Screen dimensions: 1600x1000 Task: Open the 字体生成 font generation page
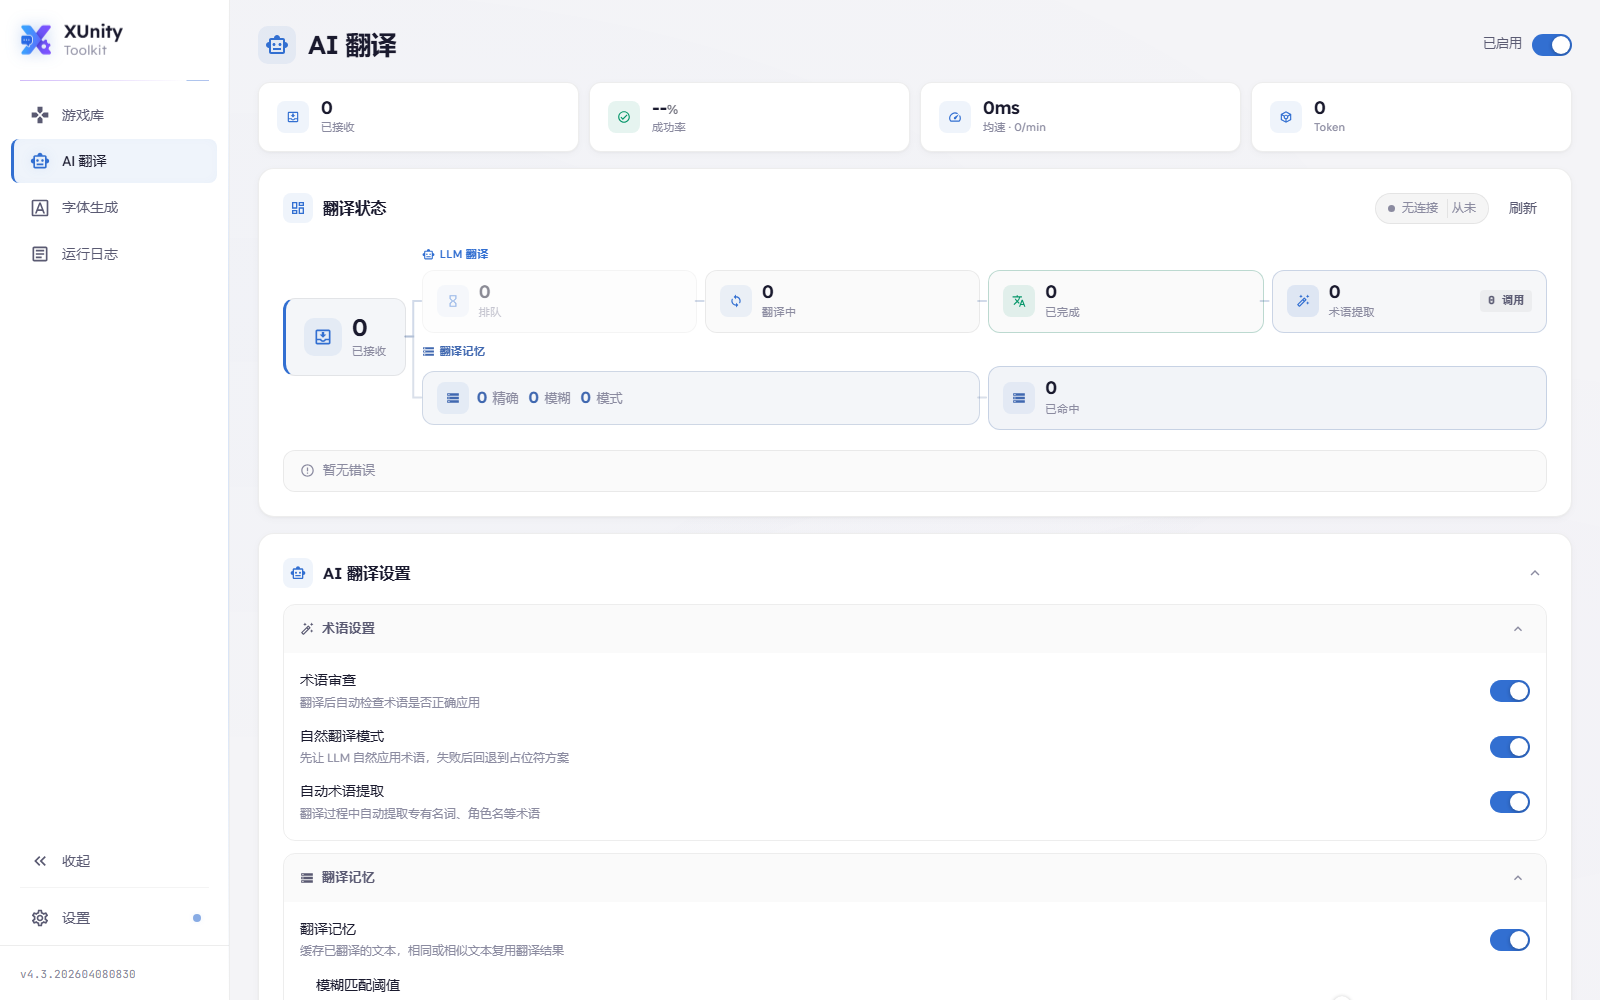pyautogui.click(x=114, y=208)
